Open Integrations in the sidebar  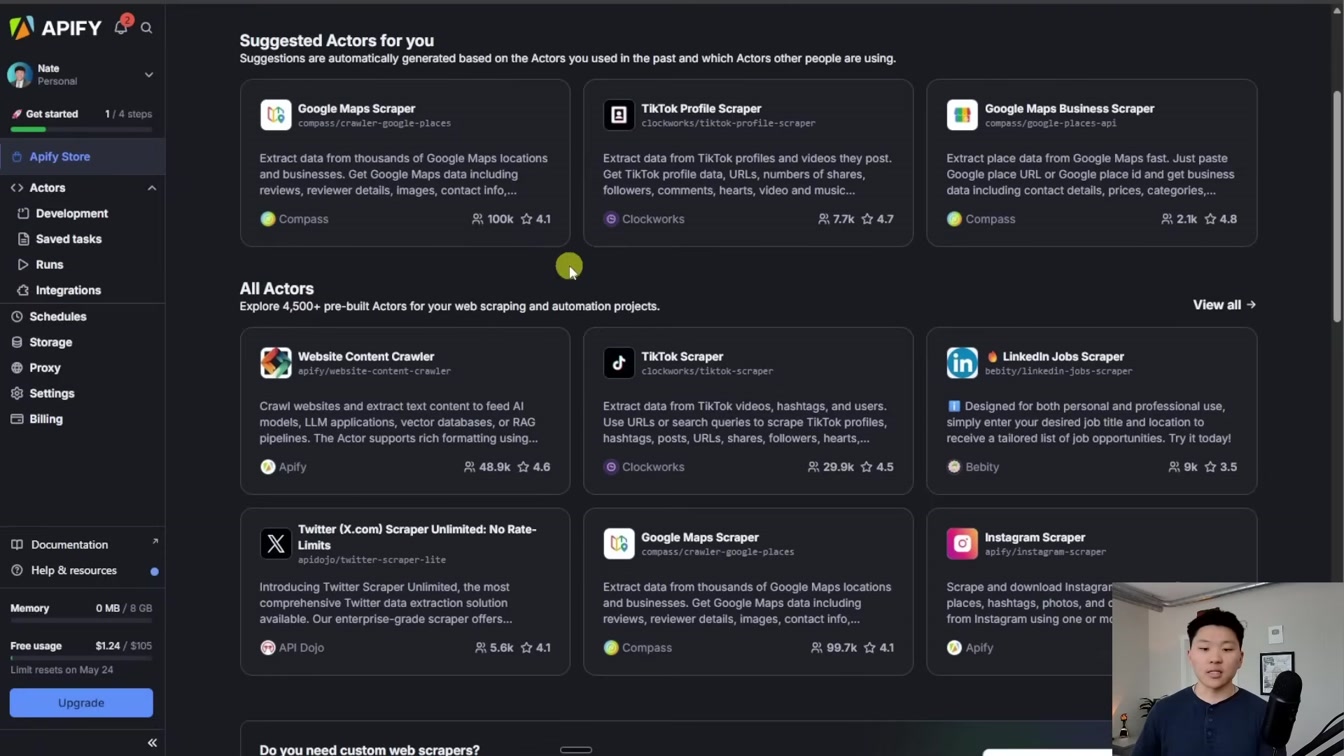tap(68, 290)
